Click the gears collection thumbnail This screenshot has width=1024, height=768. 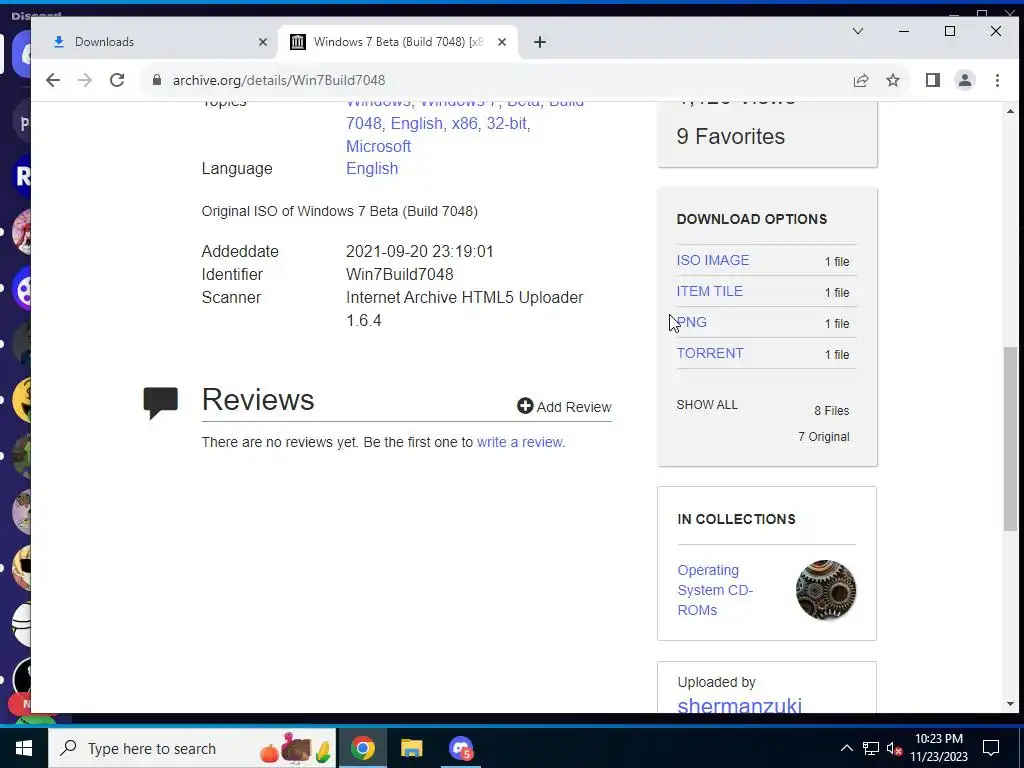pos(825,590)
